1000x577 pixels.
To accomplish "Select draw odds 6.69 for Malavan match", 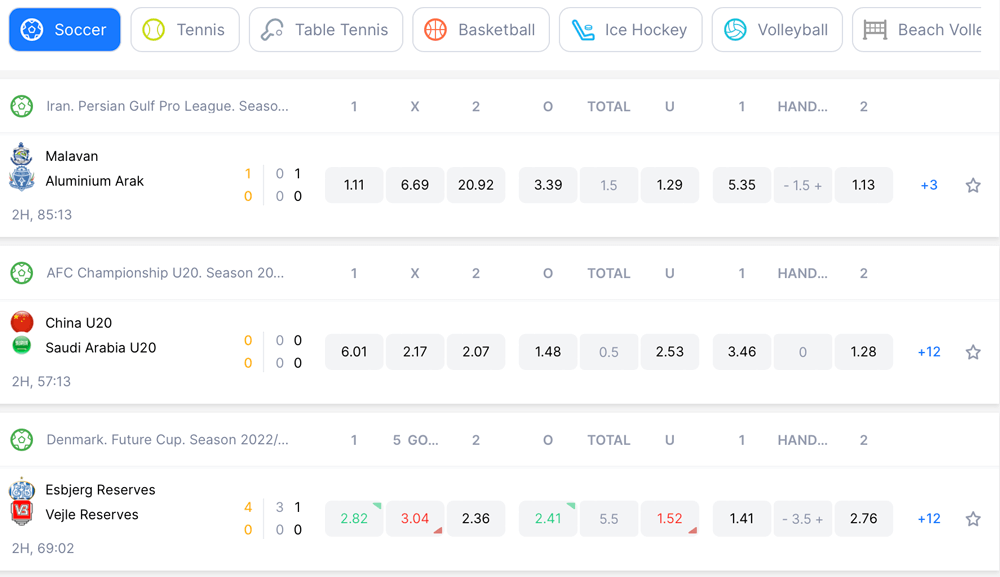I will [x=415, y=185].
